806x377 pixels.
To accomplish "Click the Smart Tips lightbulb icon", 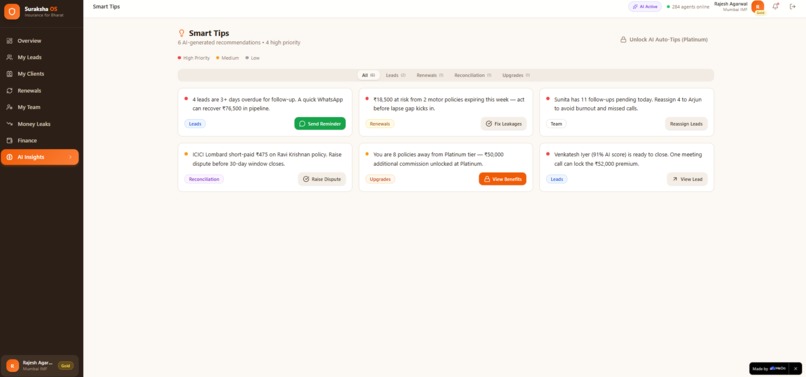I will coord(181,33).
